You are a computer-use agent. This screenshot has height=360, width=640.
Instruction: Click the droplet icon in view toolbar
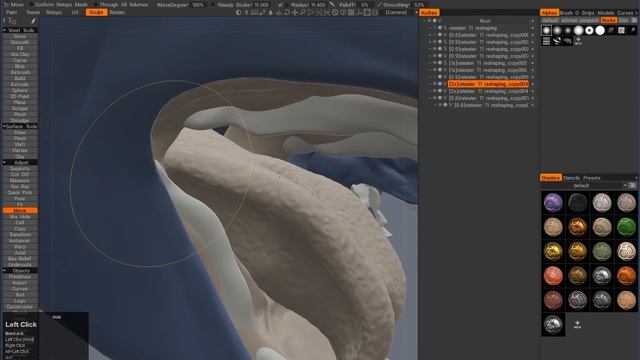(x=271, y=13)
